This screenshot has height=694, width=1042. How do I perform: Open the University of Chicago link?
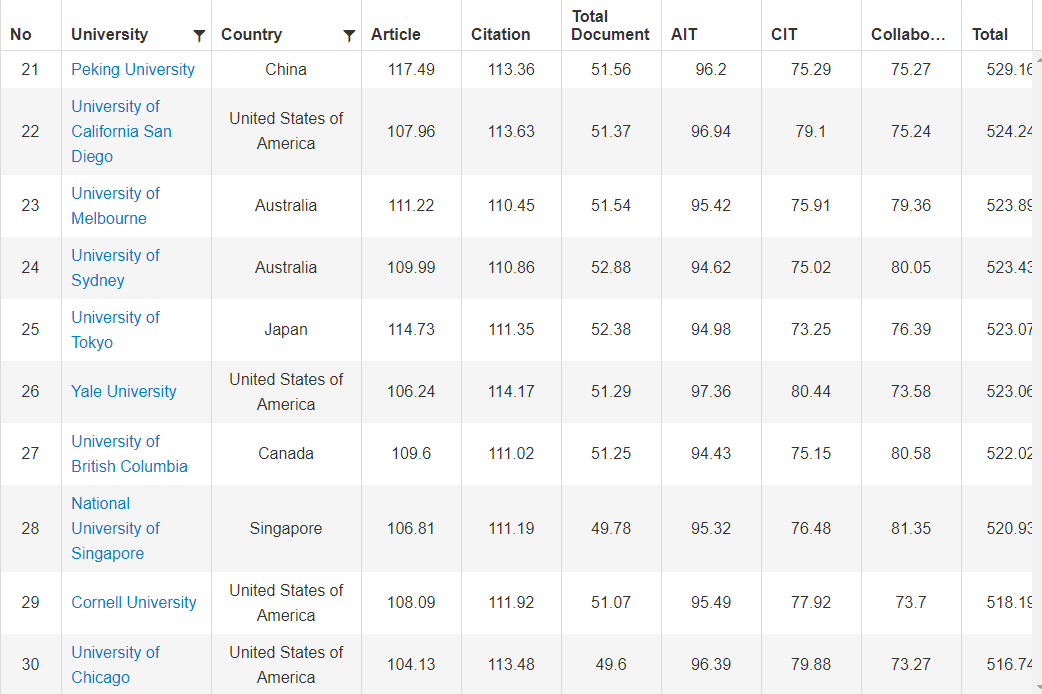coord(115,665)
